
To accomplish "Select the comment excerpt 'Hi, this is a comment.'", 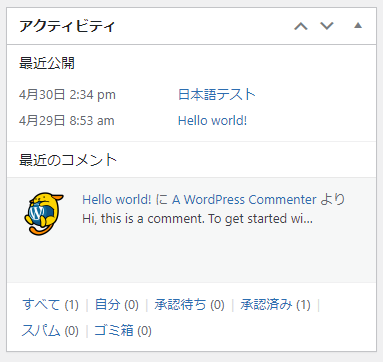I will 144,219.
